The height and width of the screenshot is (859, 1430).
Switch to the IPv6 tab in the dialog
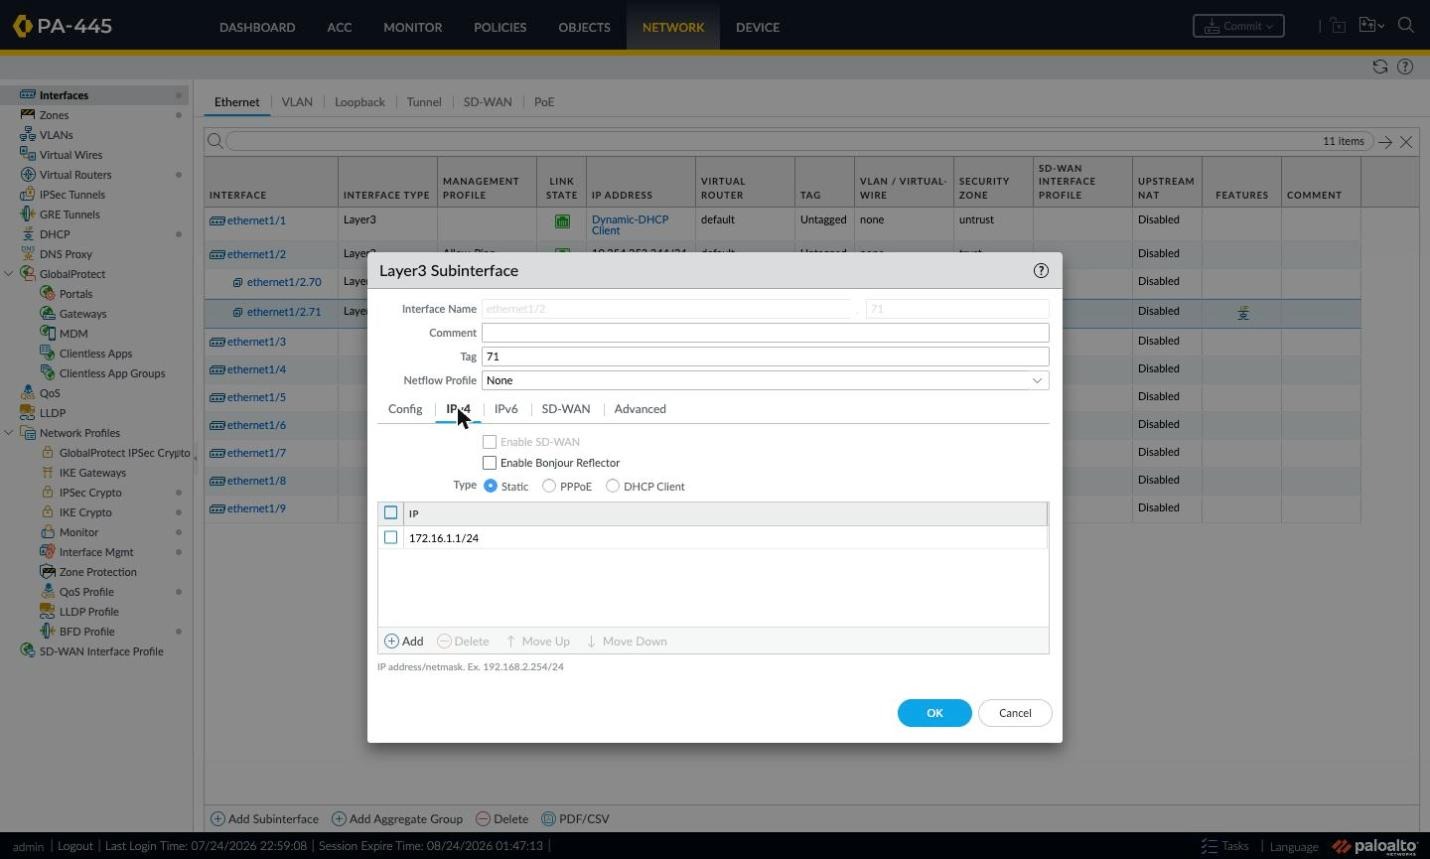(x=506, y=409)
